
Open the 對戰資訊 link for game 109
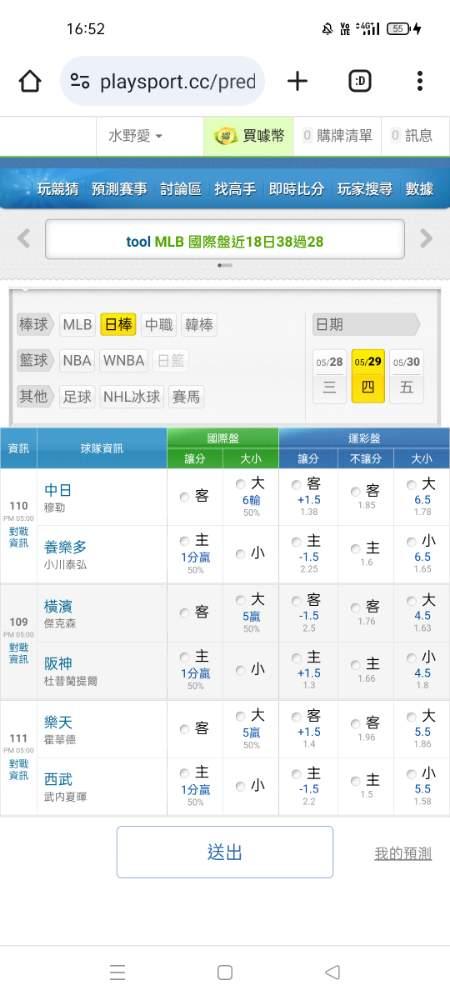coord(18,653)
